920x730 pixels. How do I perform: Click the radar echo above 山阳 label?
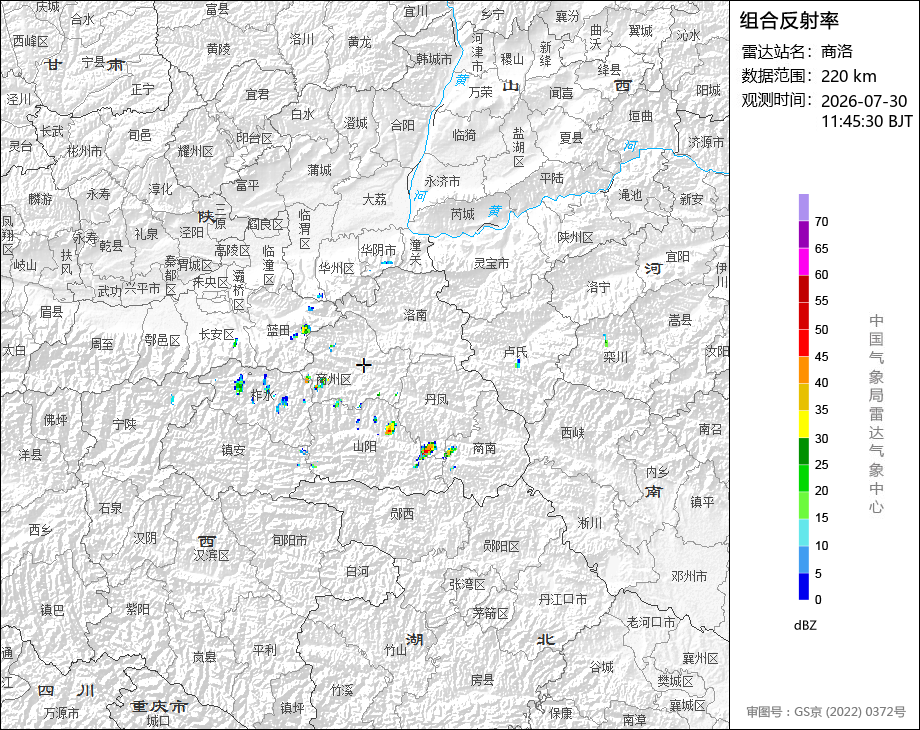pos(390,428)
